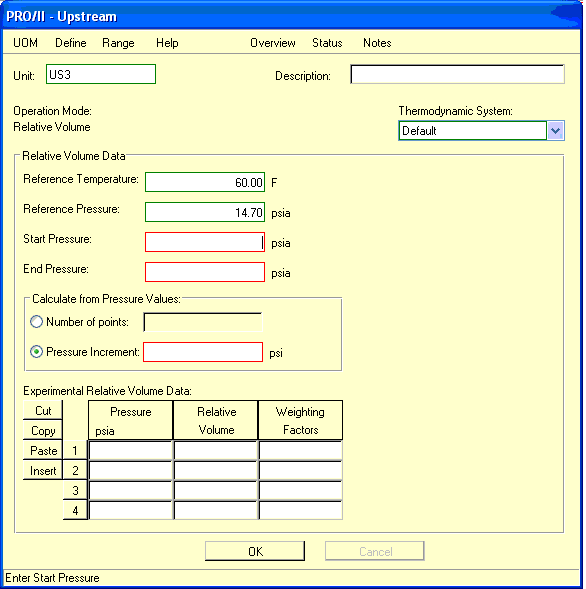The width and height of the screenshot is (586, 589).
Task: Open the Status menu item
Action: coord(327,43)
